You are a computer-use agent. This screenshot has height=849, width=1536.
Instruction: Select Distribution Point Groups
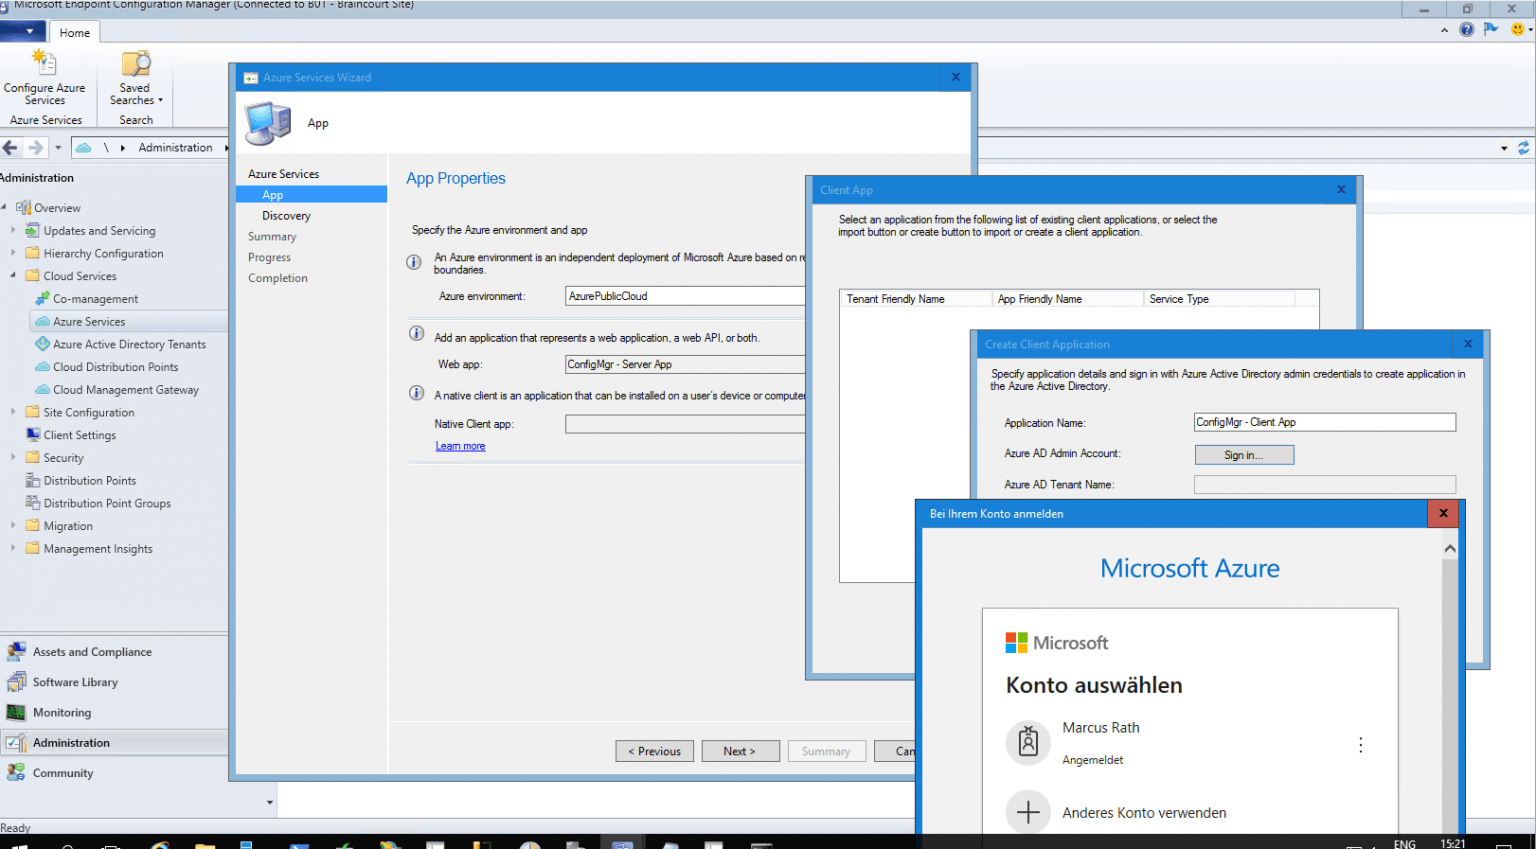coord(106,503)
